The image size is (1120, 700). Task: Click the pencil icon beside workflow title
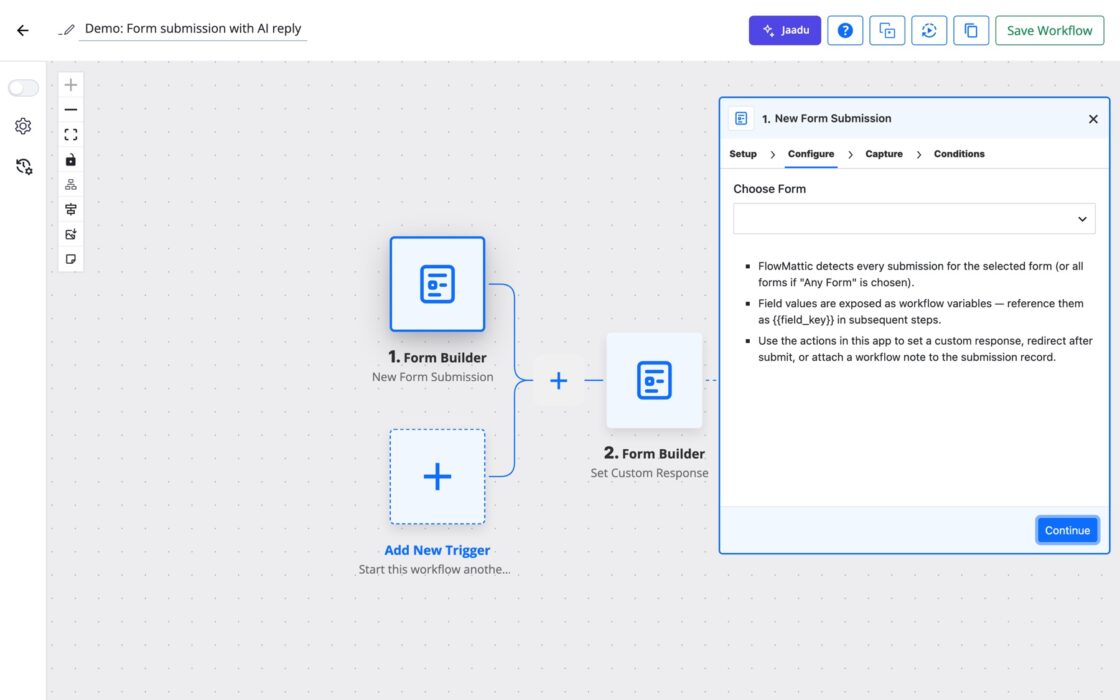point(66,29)
